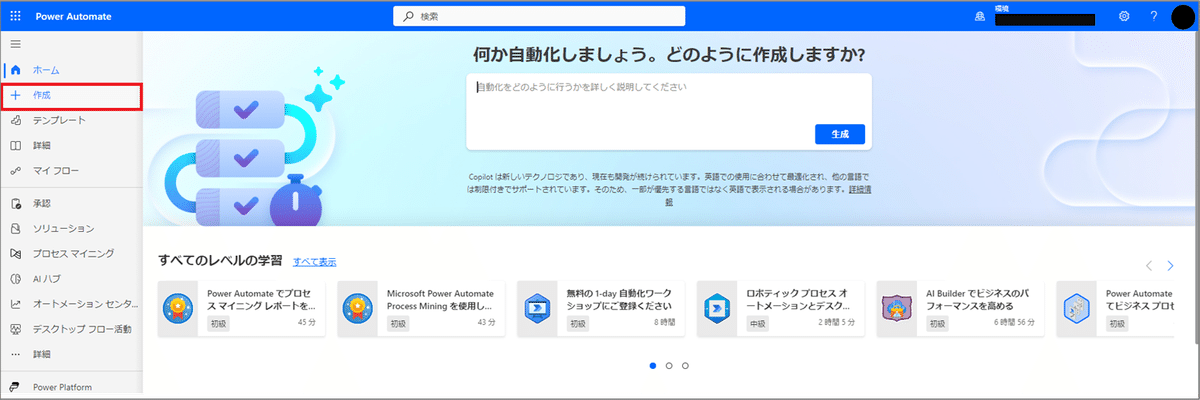Click the すべて表示 link
Screen dimensions: 1200x400
pos(315,262)
